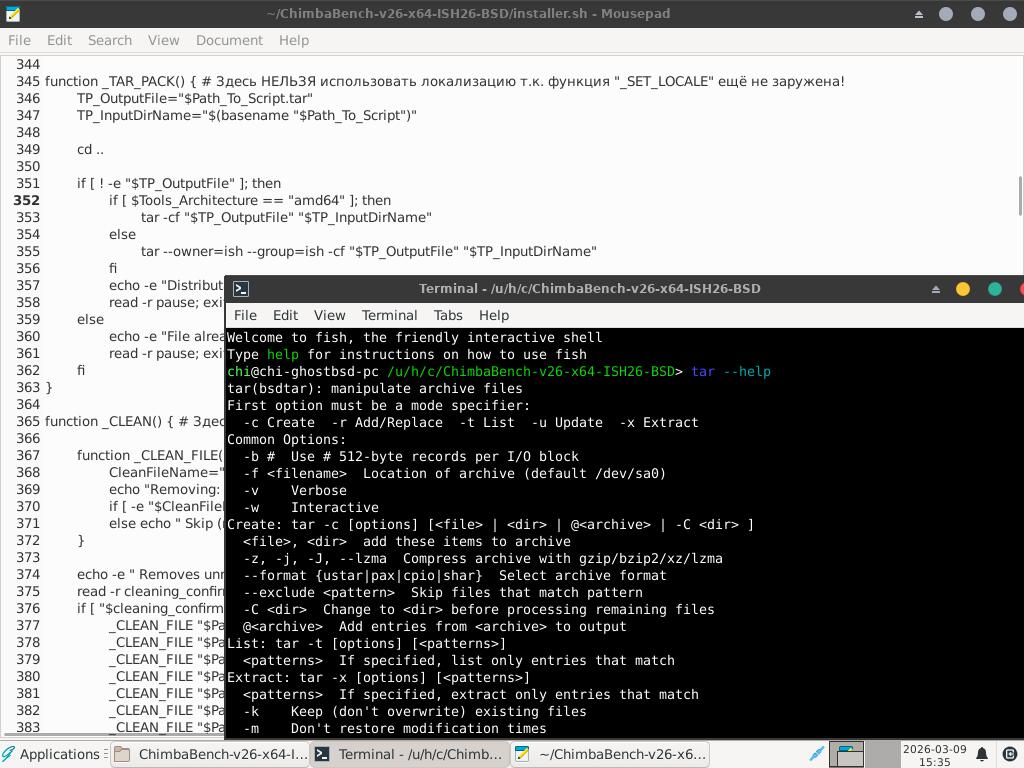
Task: Click the 'function _CLEAN()' line 365
Action: click(135, 421)
